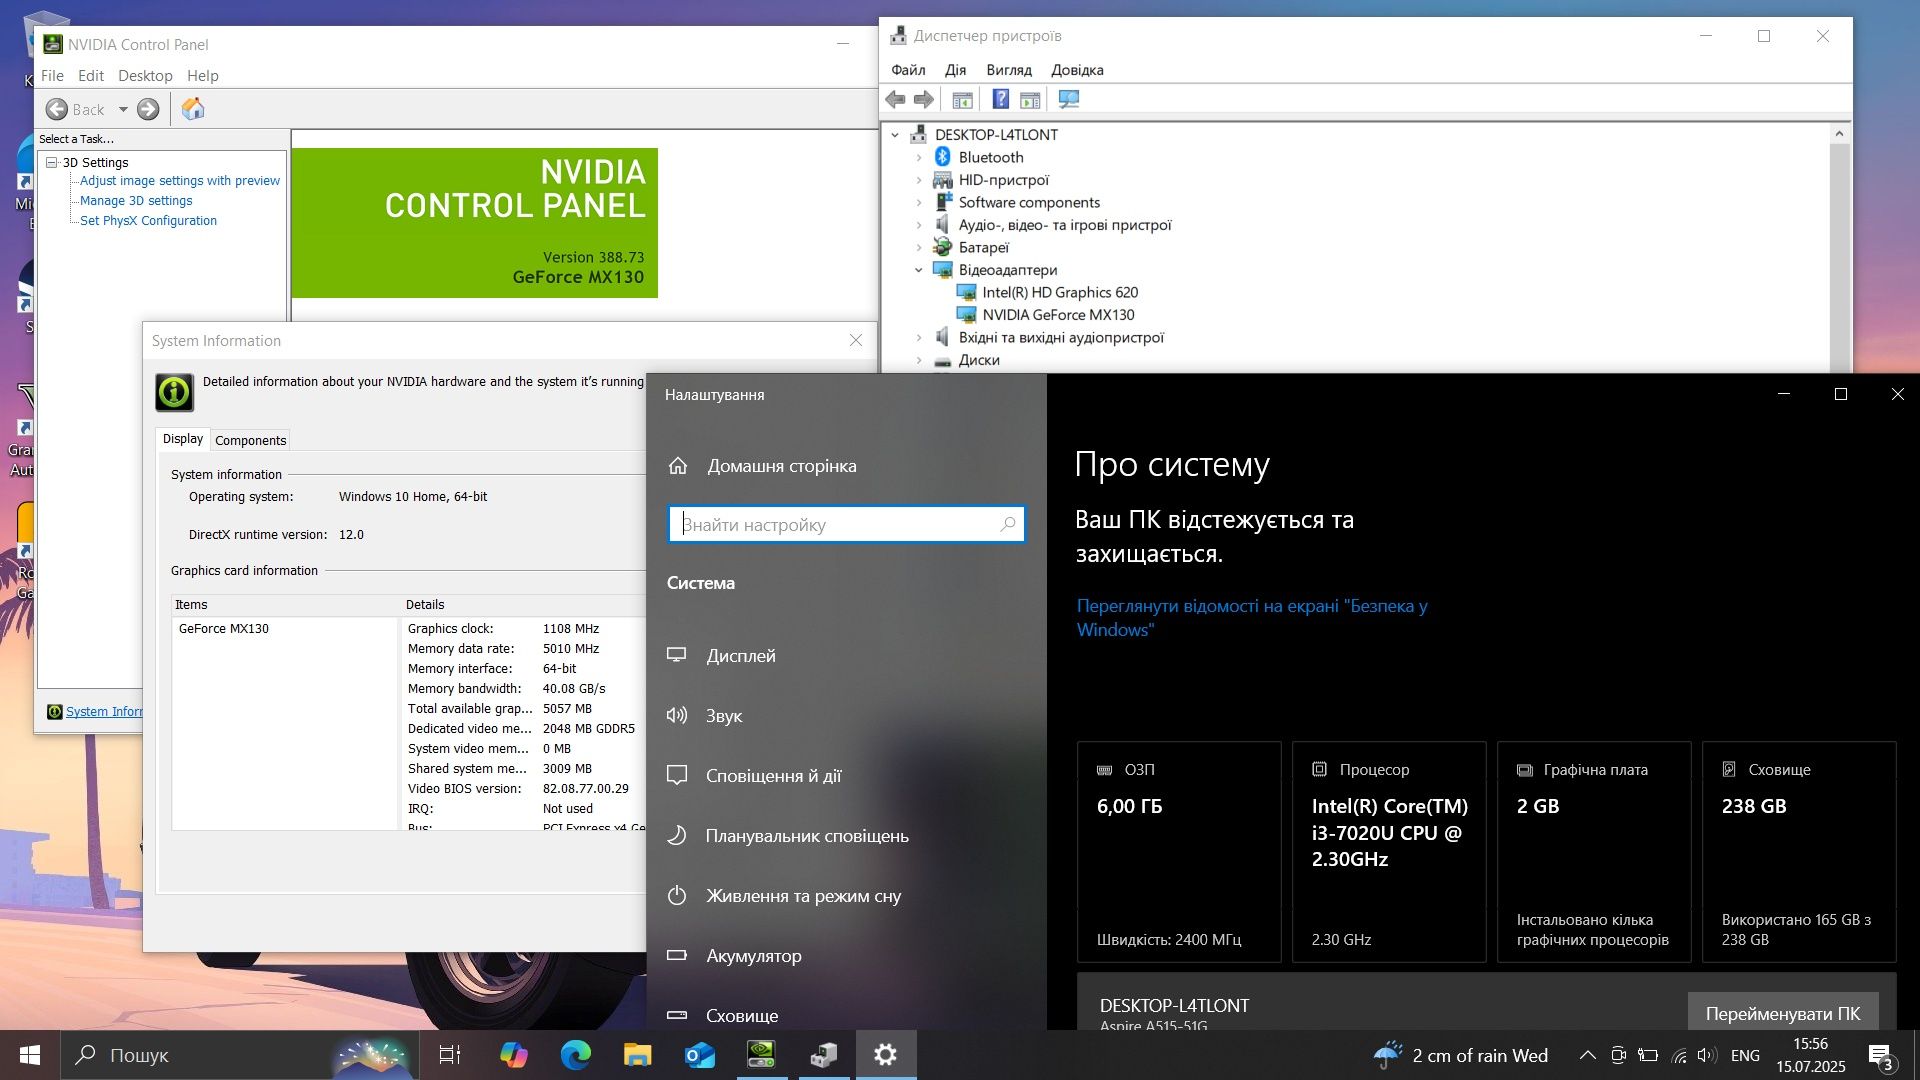Click NVIDIA Control Panel taskbar icon

762,1055
